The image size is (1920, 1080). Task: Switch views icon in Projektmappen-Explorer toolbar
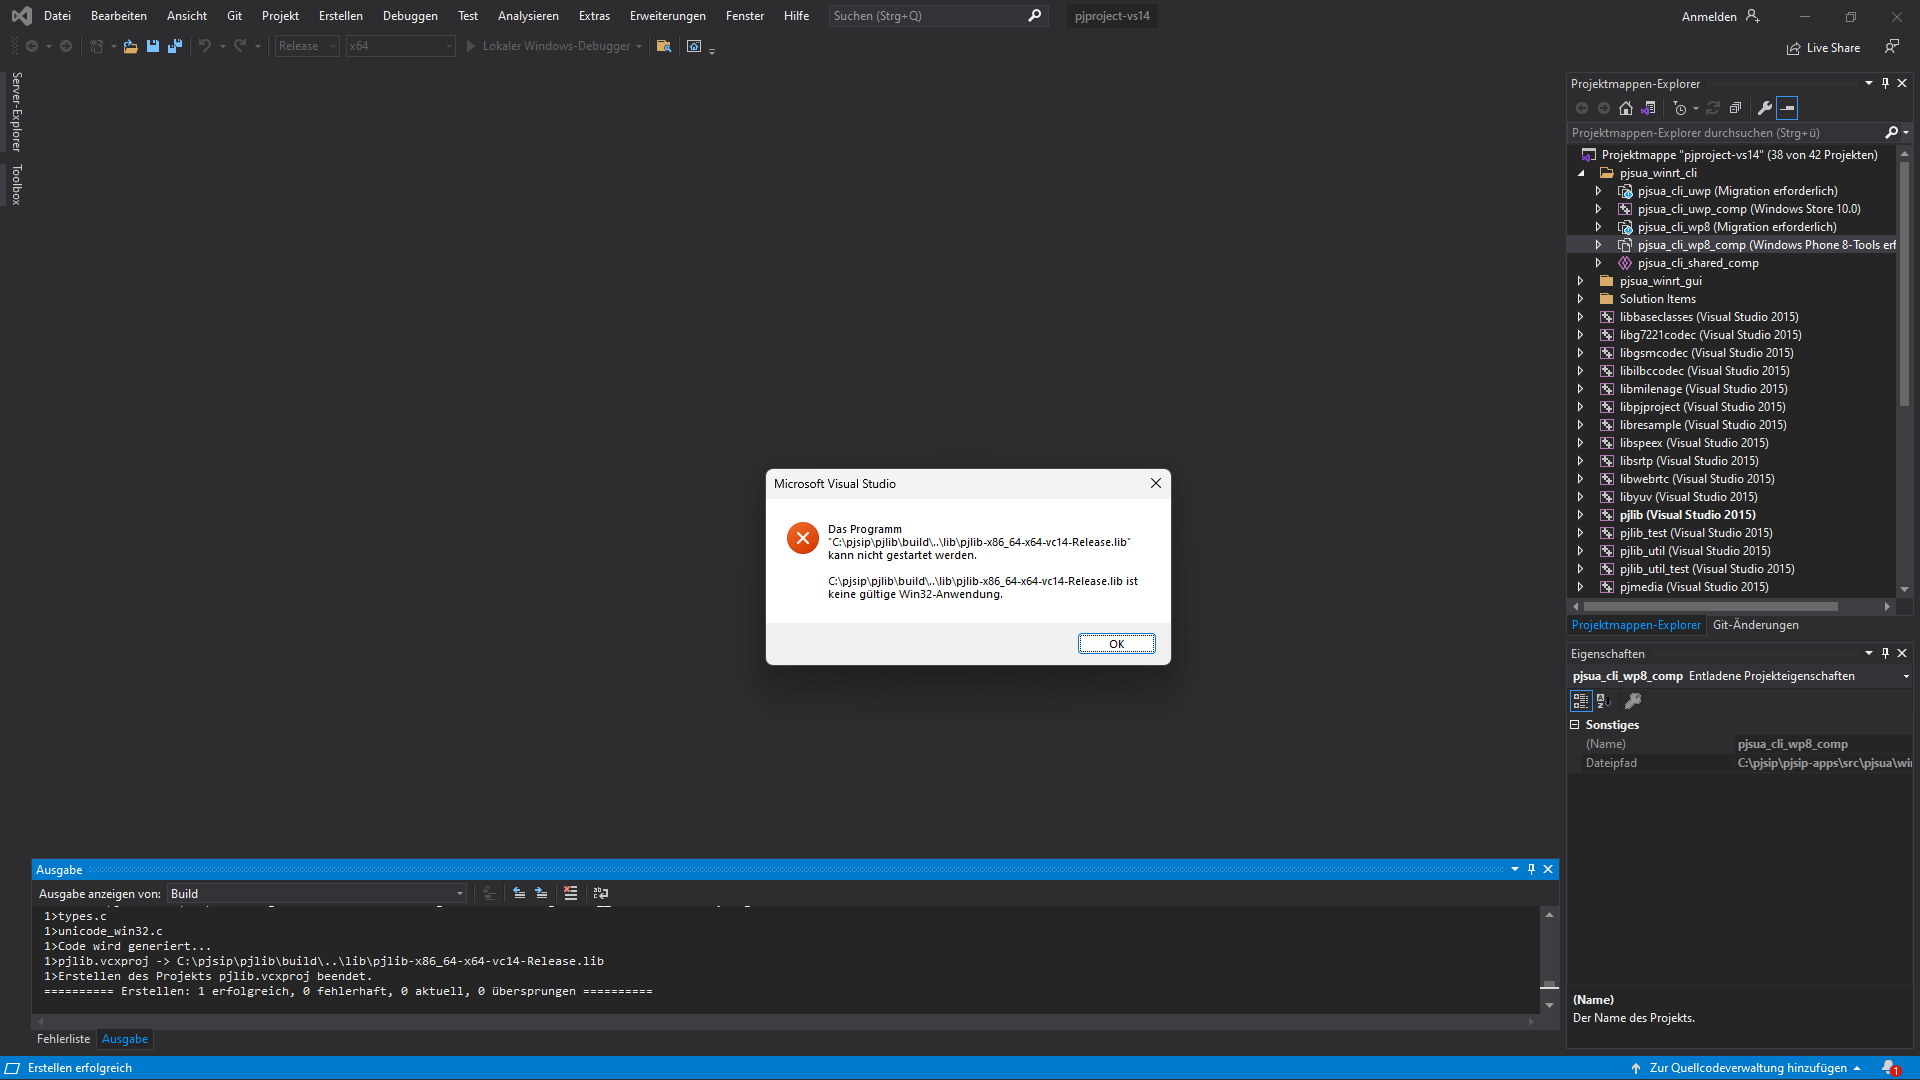[x=1648, y=108]
